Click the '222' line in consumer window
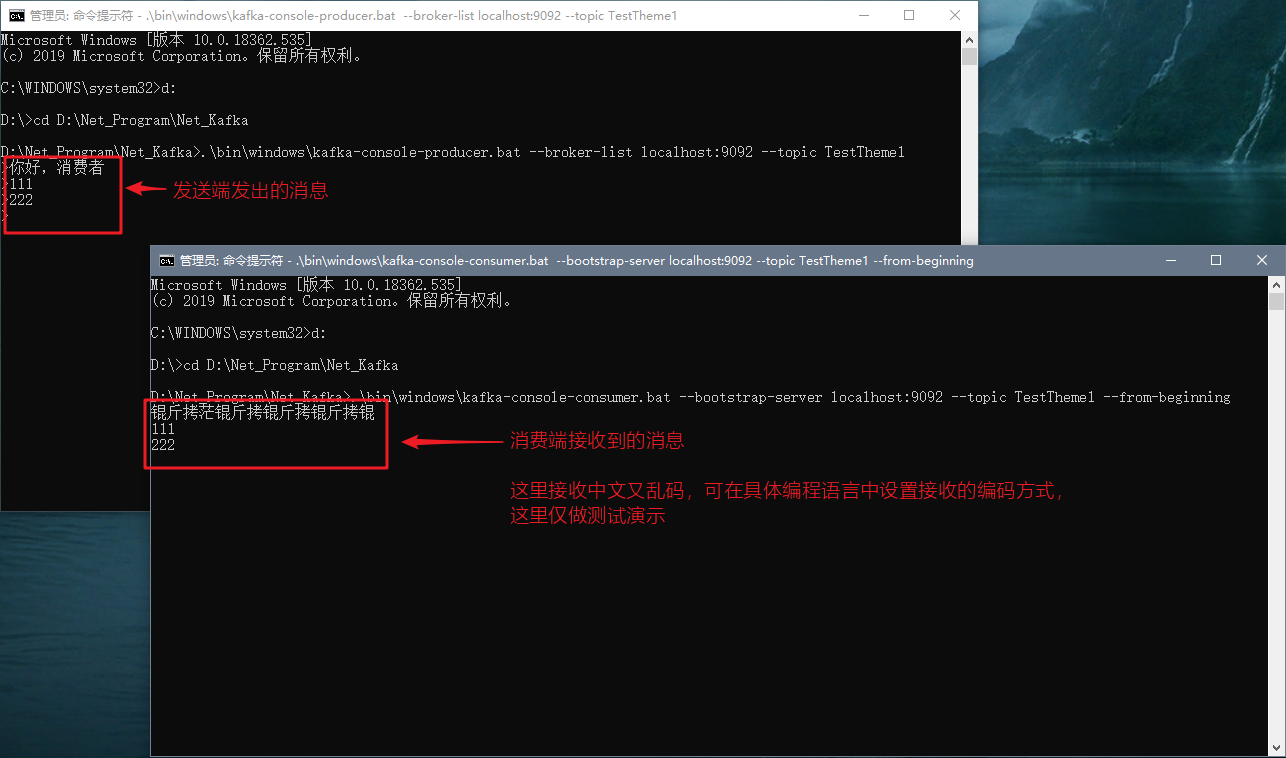Screen dimensions: 1286x758 [163, 445]
